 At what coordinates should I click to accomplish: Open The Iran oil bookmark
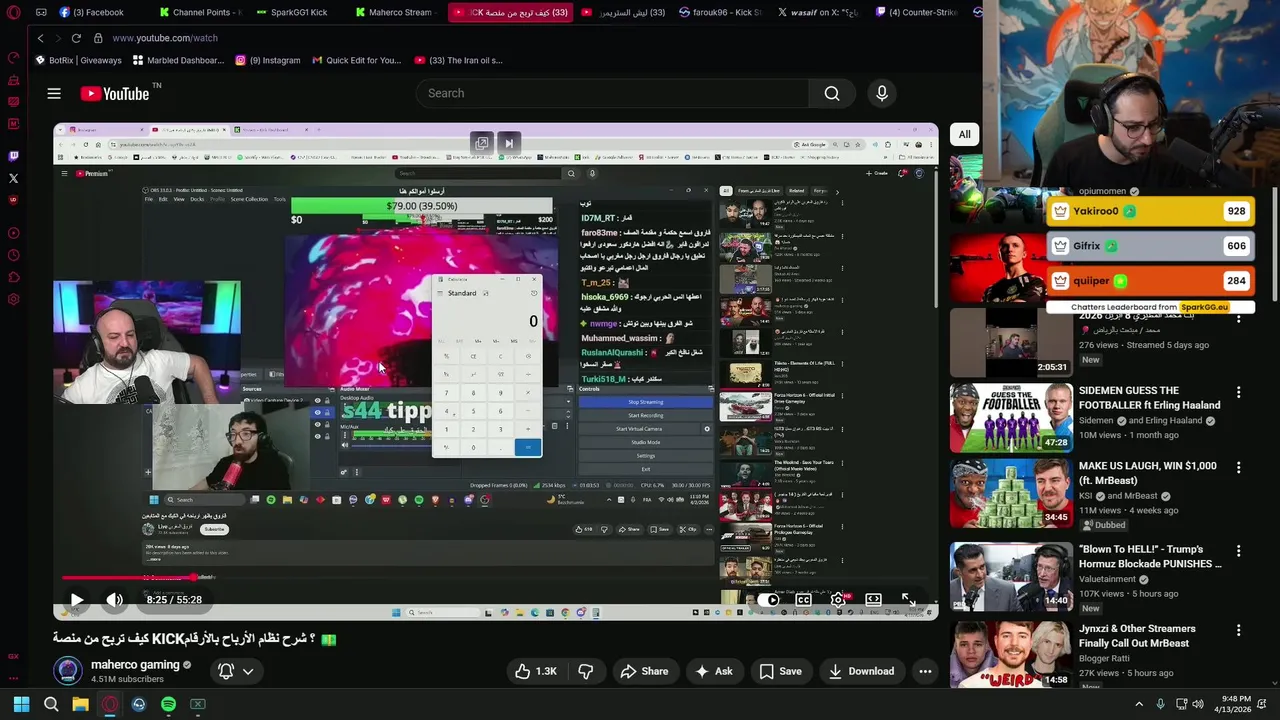click(458, 60)
